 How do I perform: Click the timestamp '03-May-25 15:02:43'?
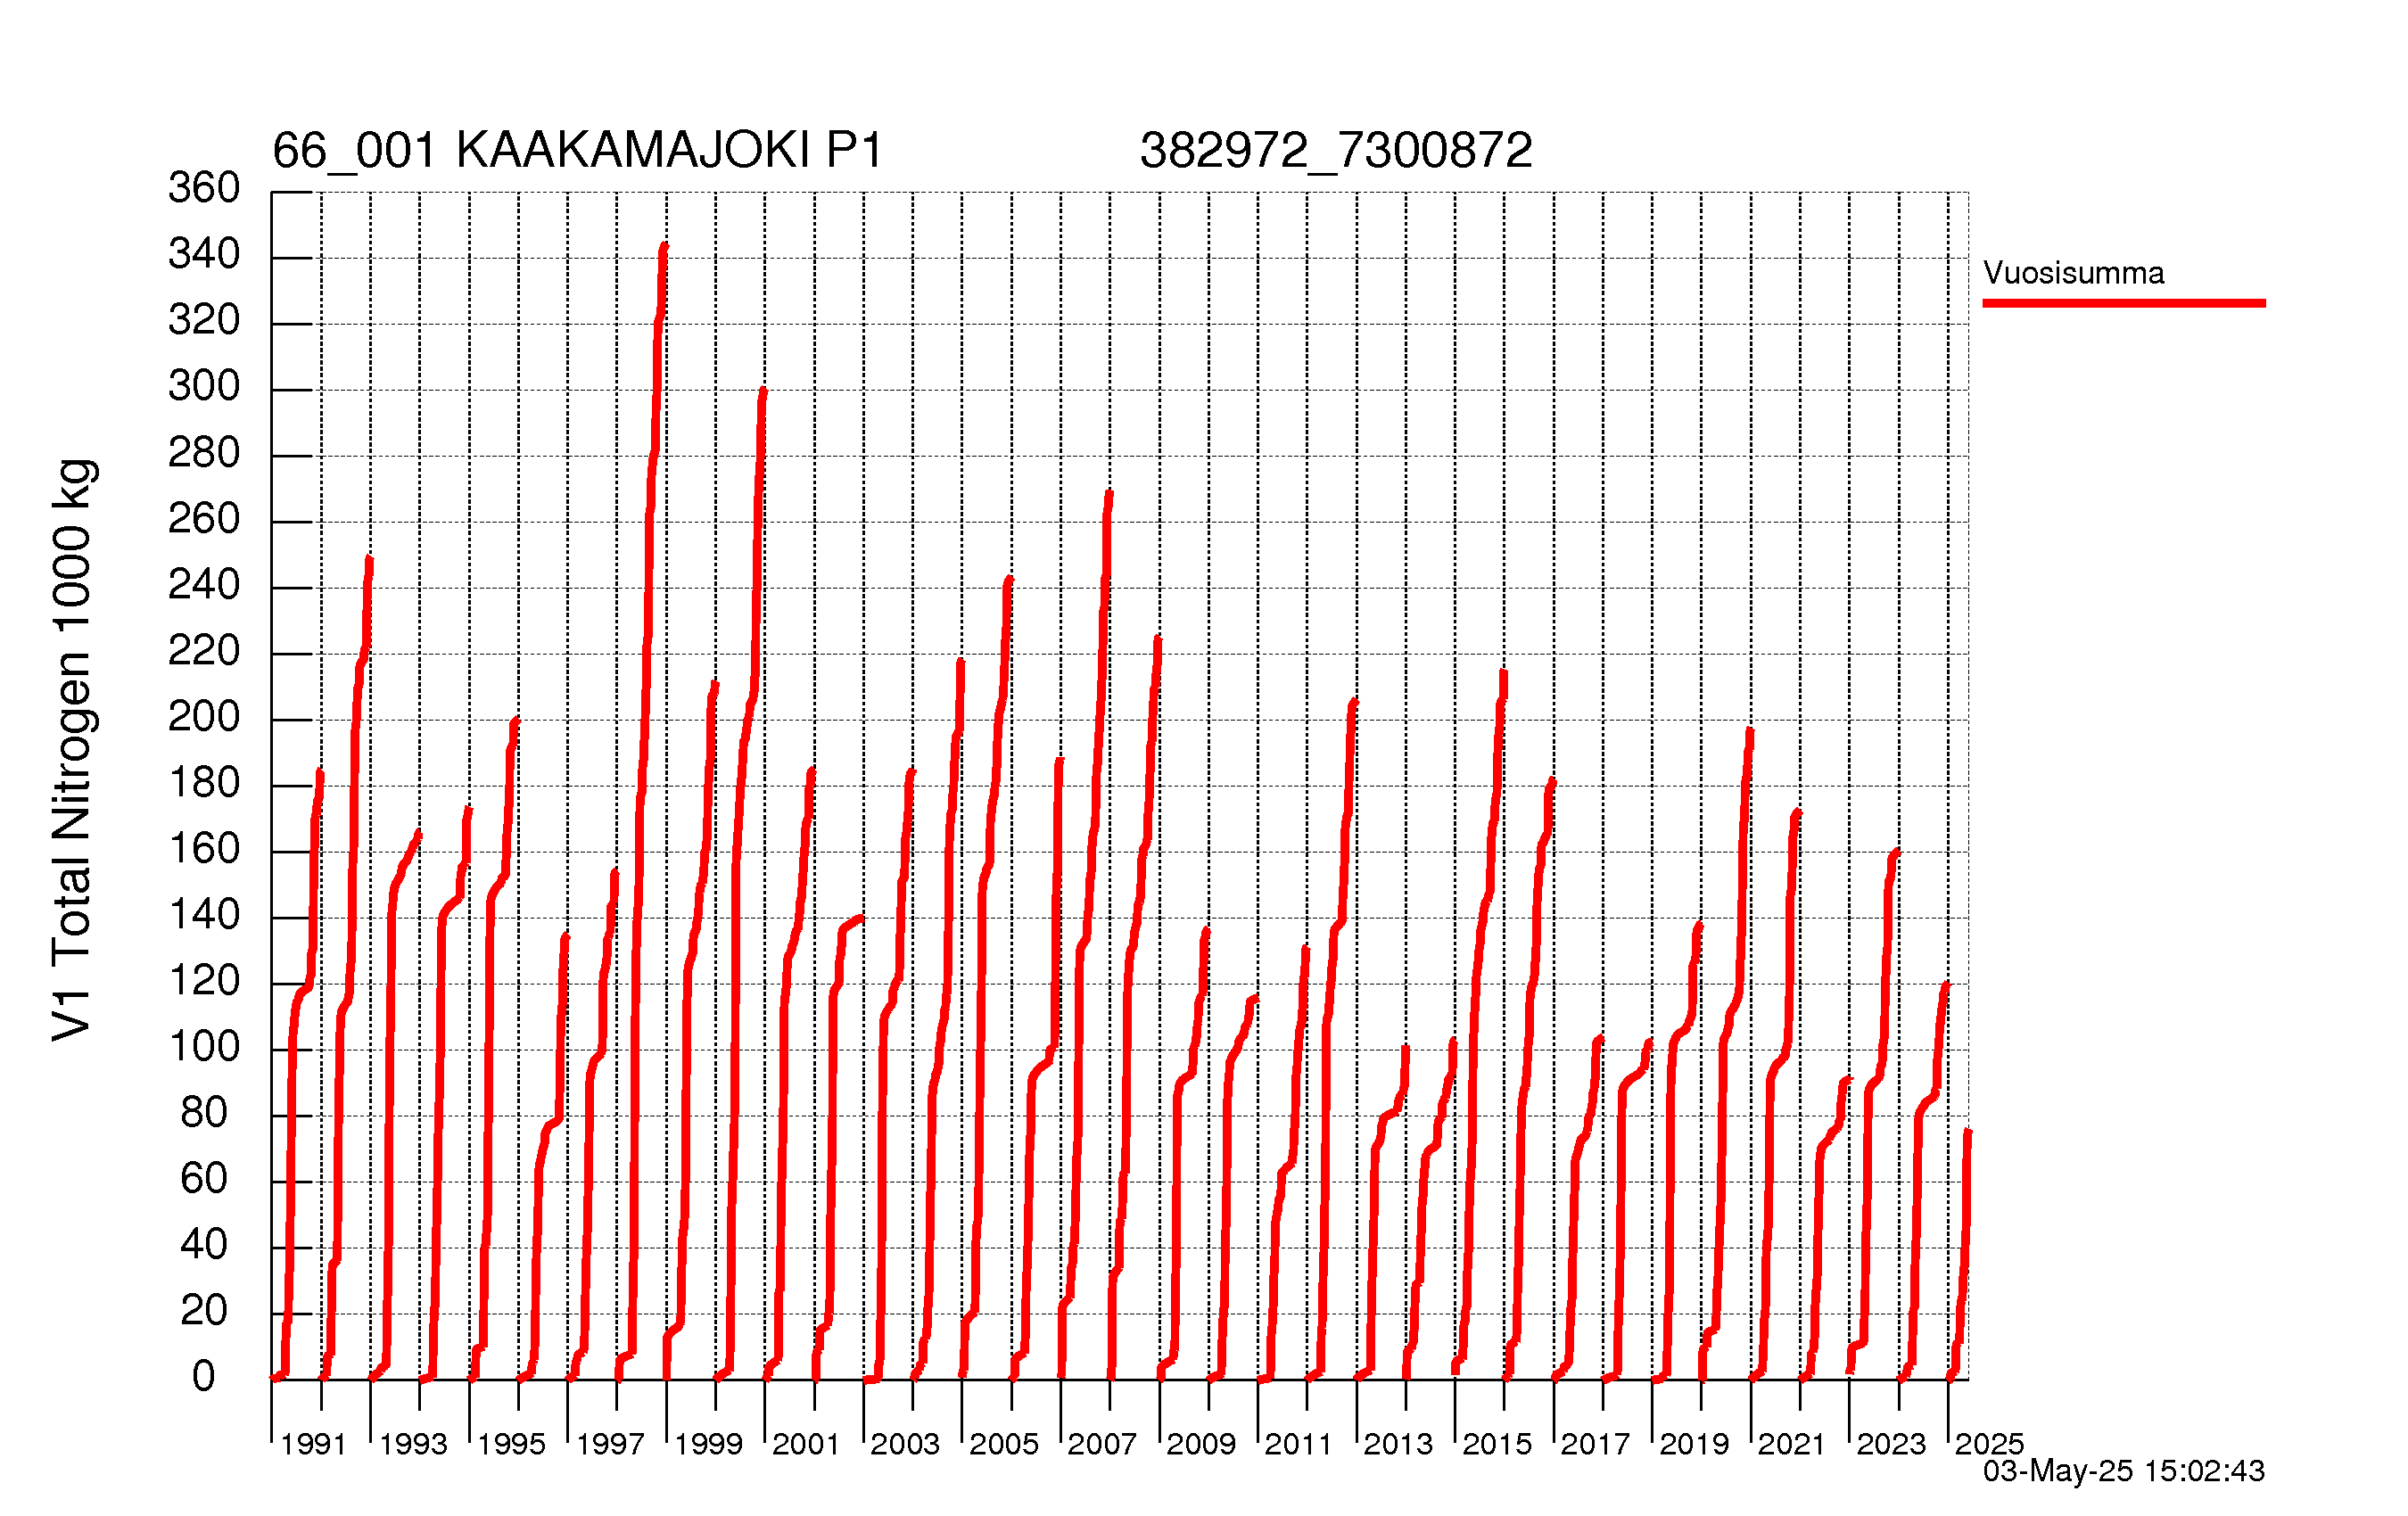2124,1471
